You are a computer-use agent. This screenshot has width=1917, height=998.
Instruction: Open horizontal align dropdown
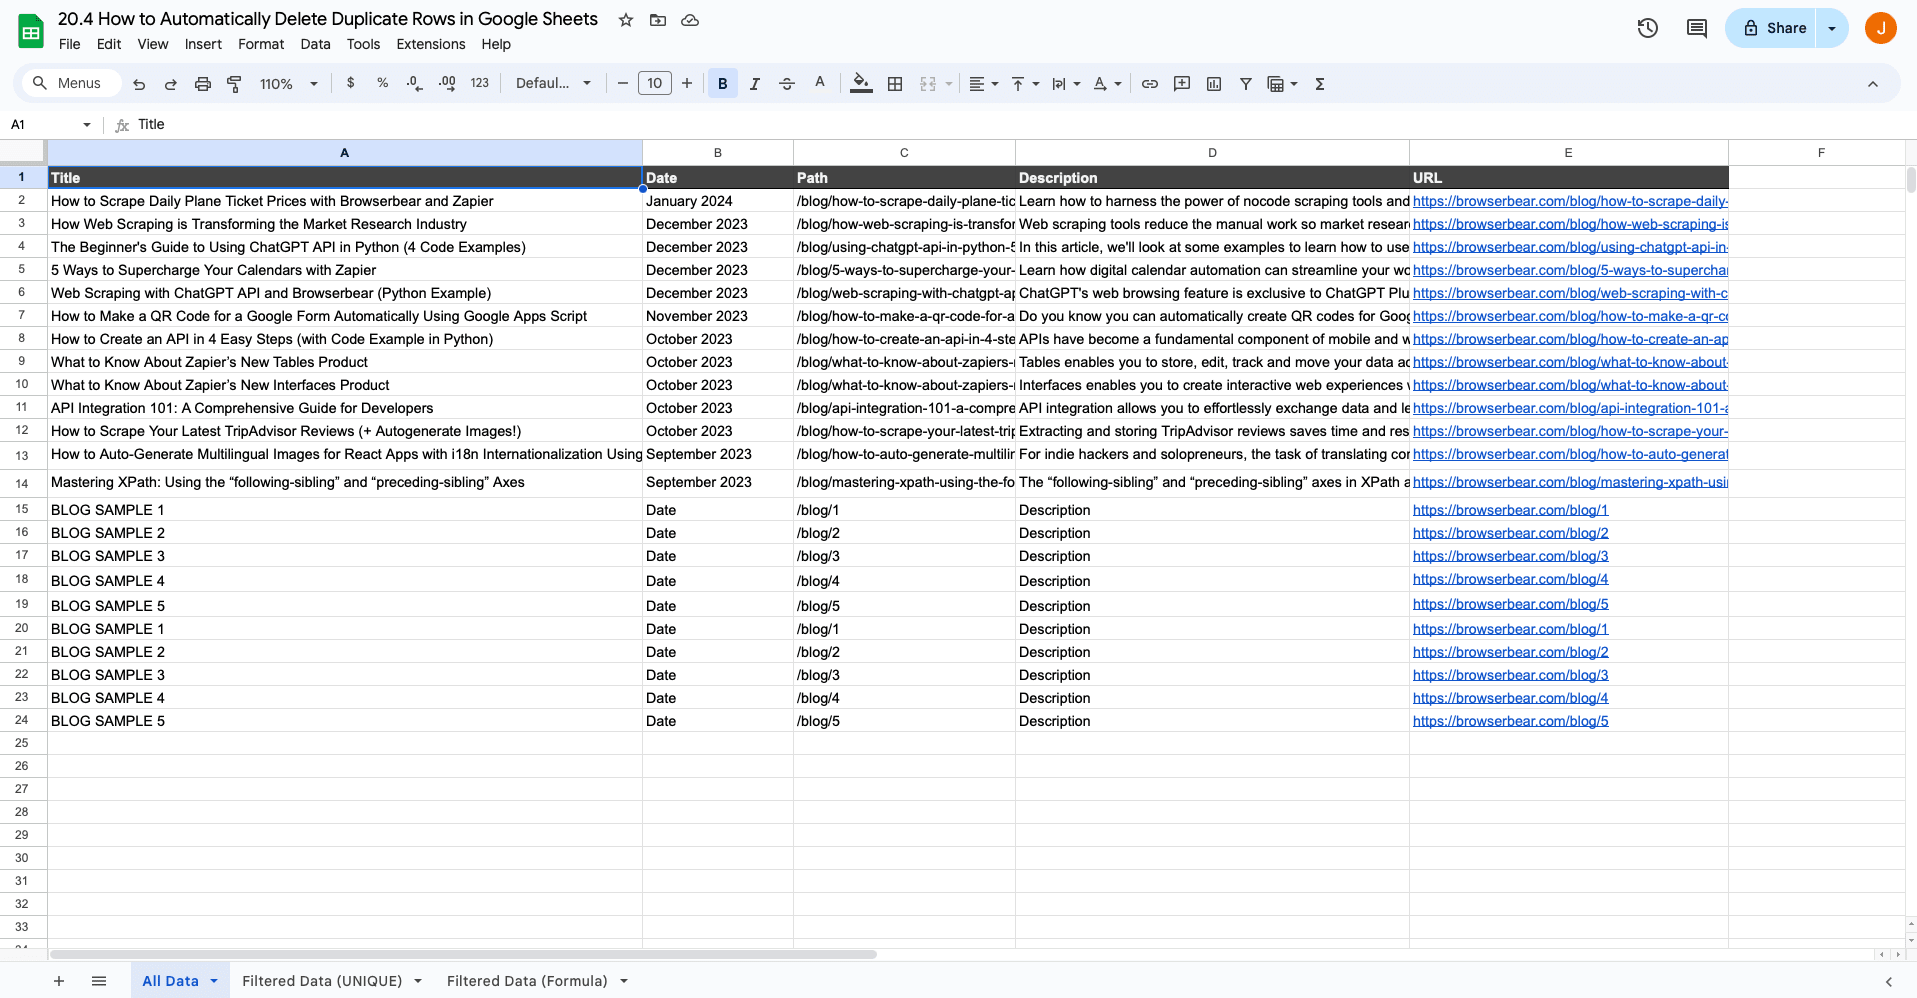click(984, 84)
